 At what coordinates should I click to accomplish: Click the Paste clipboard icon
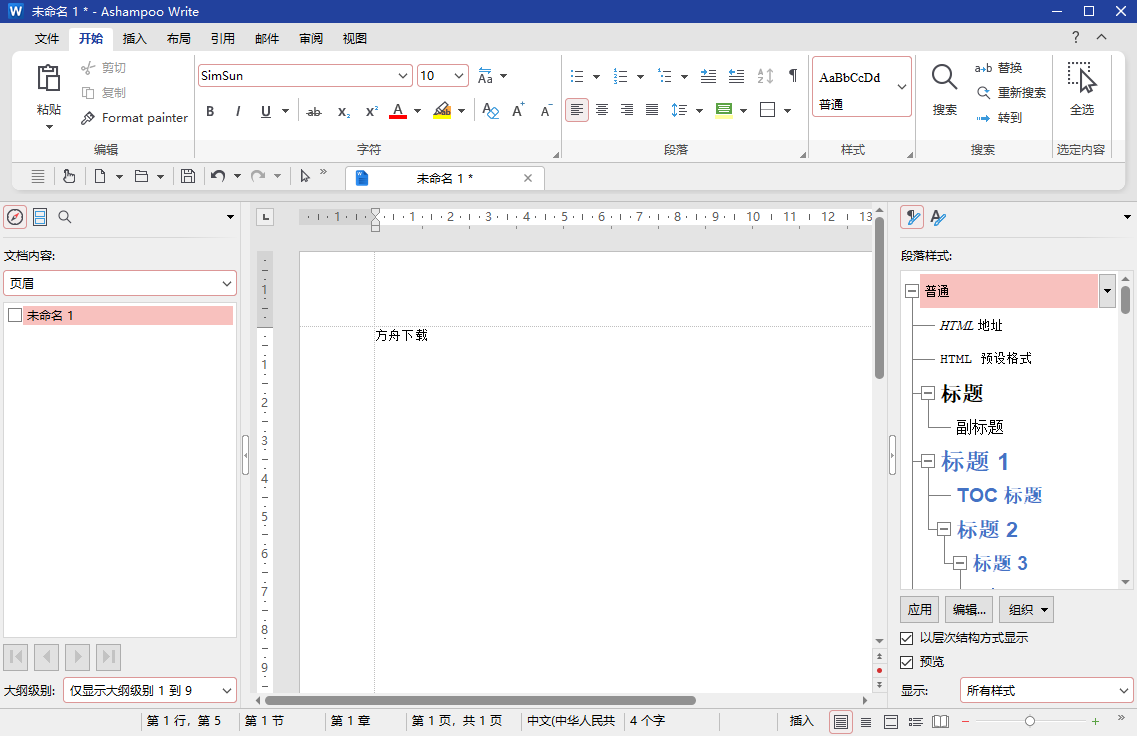[49, 78]
